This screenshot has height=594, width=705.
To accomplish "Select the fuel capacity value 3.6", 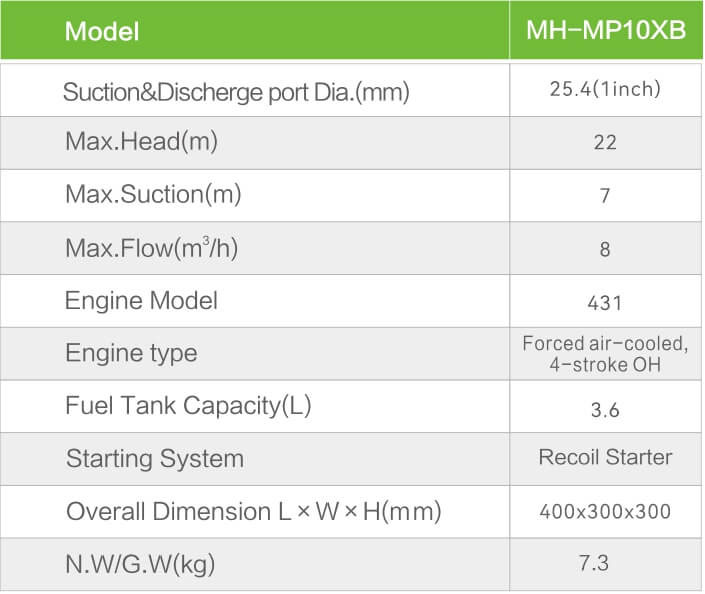I will coord(605,409).
